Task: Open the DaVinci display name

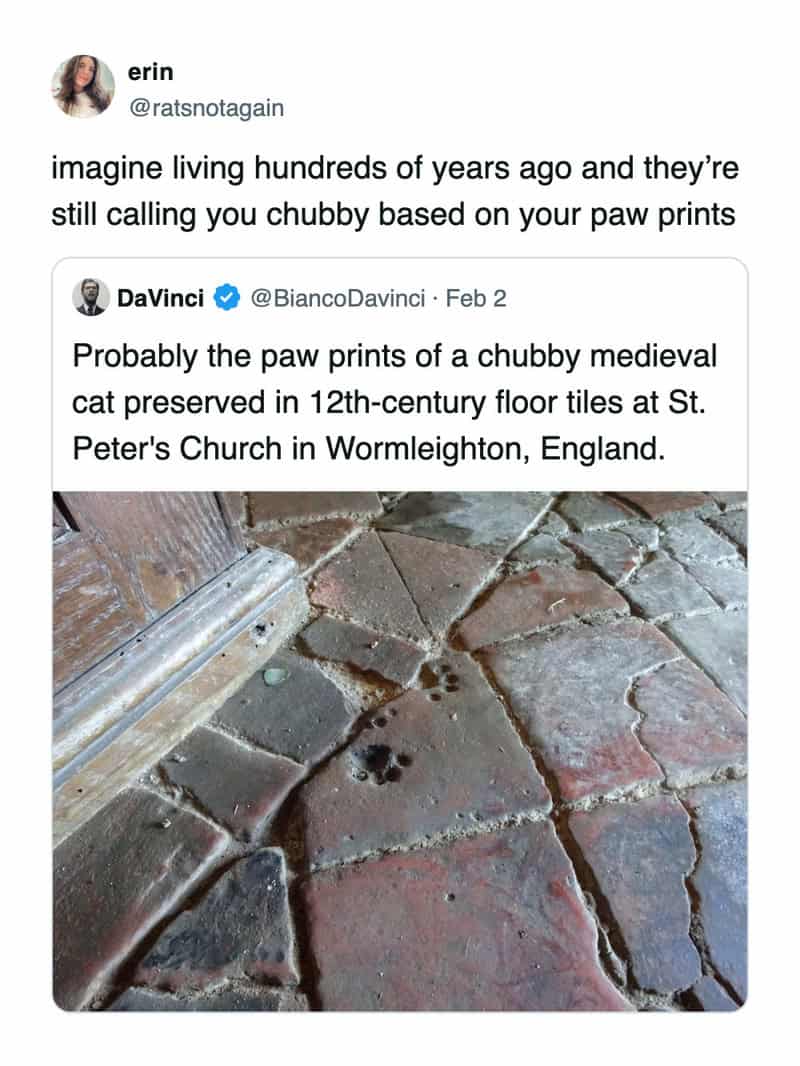Action: tap(160, 298)
